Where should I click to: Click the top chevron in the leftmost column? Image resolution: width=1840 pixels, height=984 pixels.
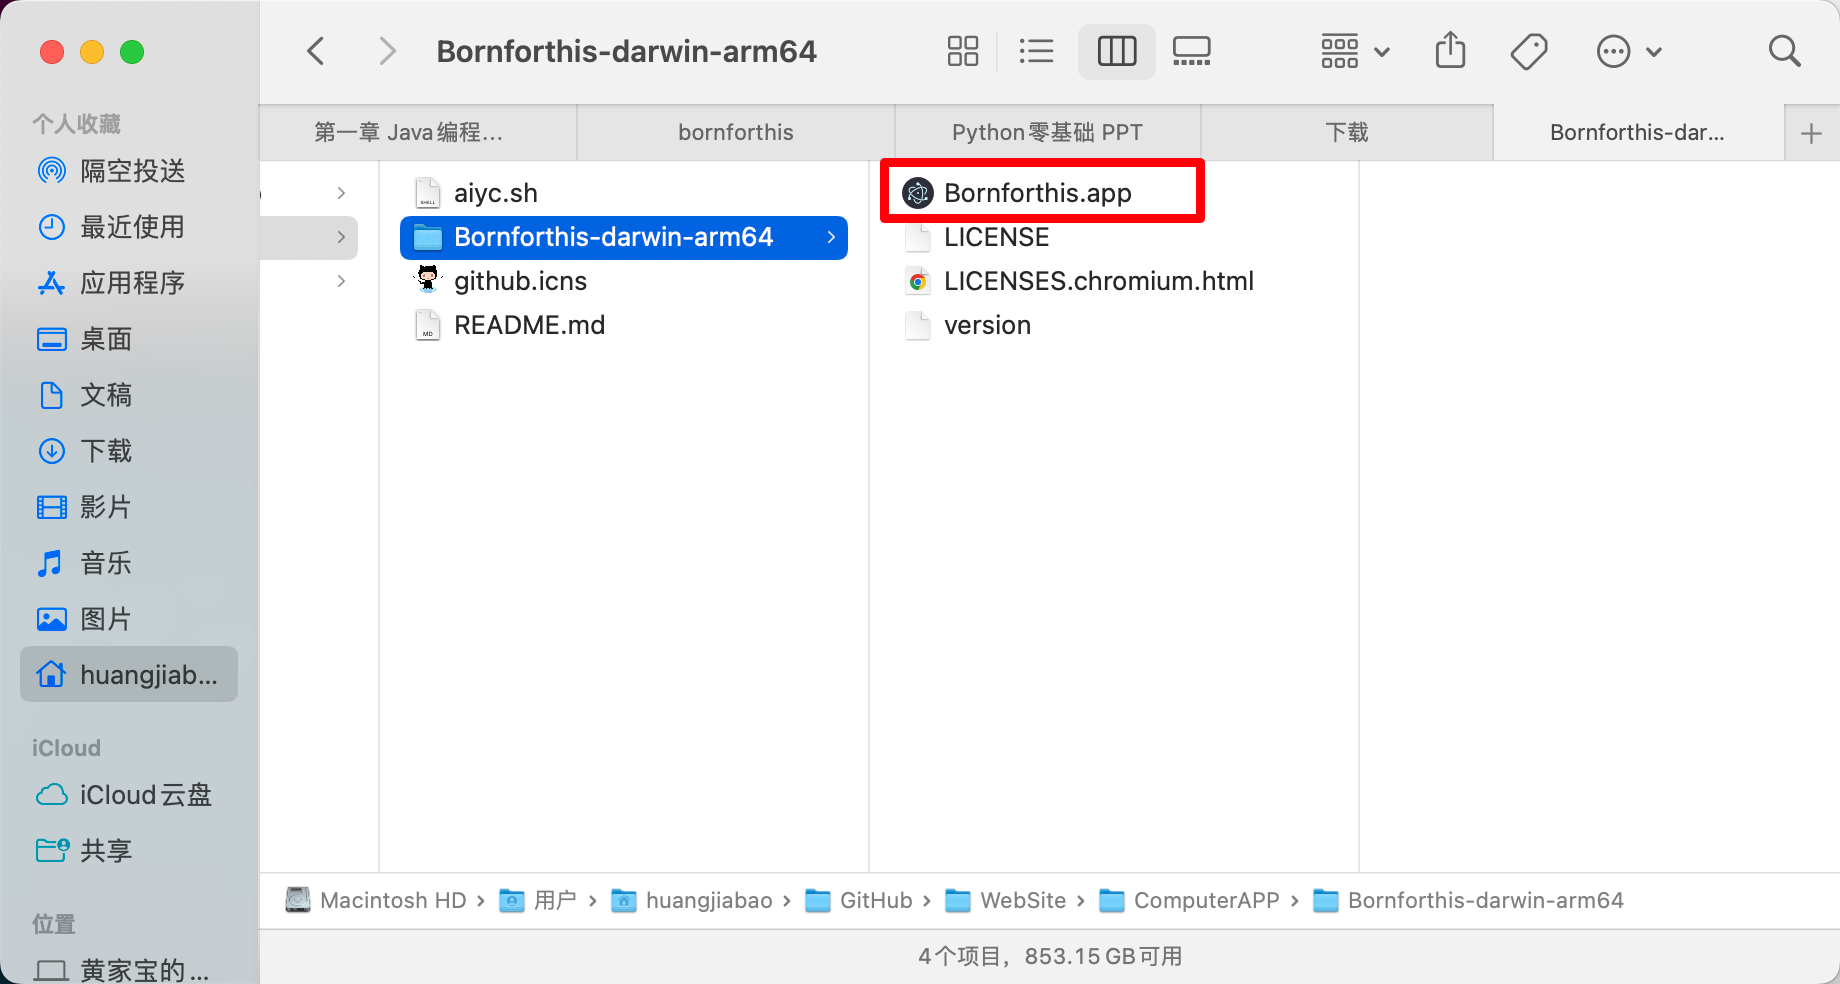click(341, 193)
